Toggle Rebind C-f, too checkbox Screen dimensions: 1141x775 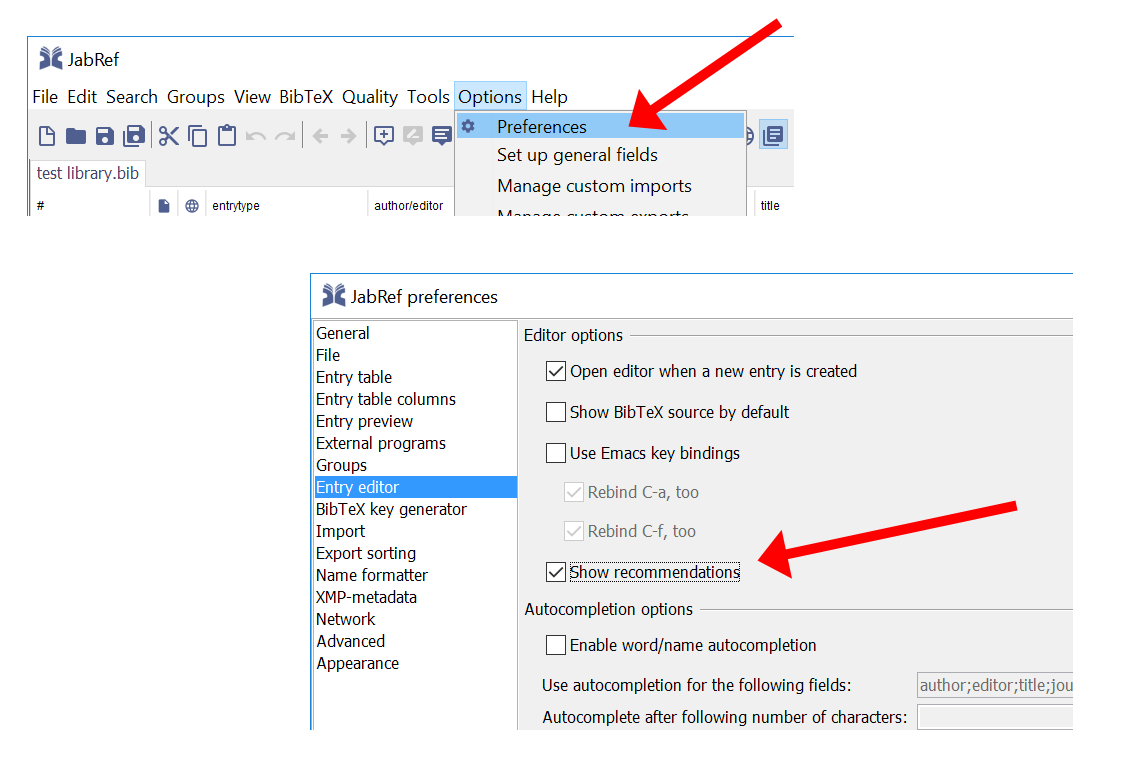tap(573, 531)
